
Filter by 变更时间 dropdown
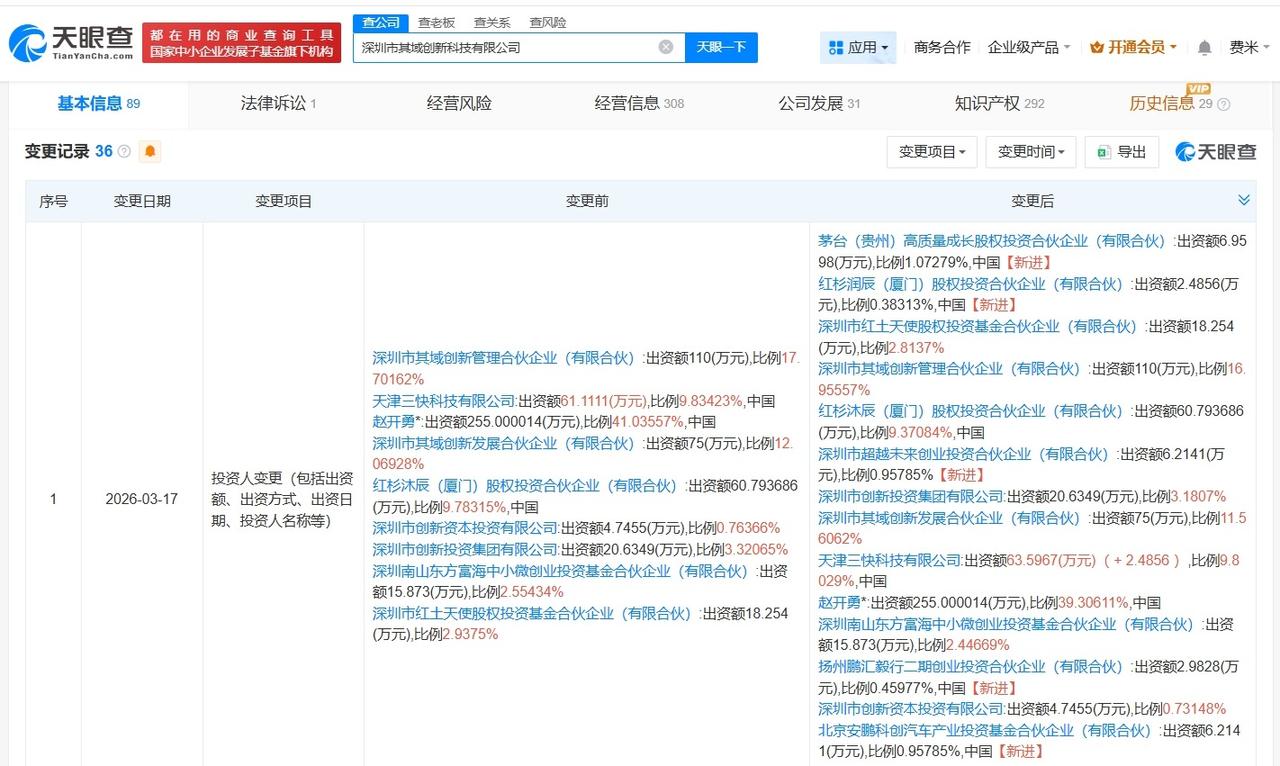point(1031,152)
